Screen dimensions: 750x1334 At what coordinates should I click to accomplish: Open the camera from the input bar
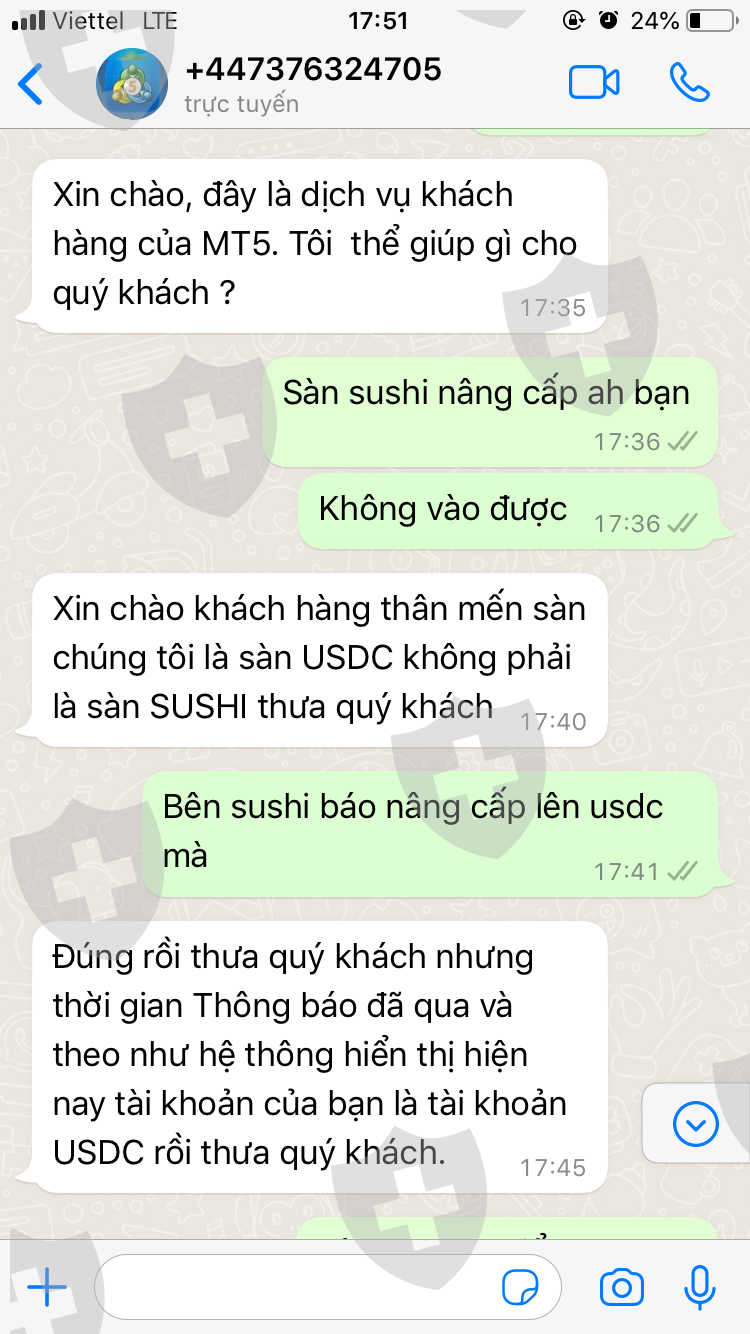coord(621,1287)
